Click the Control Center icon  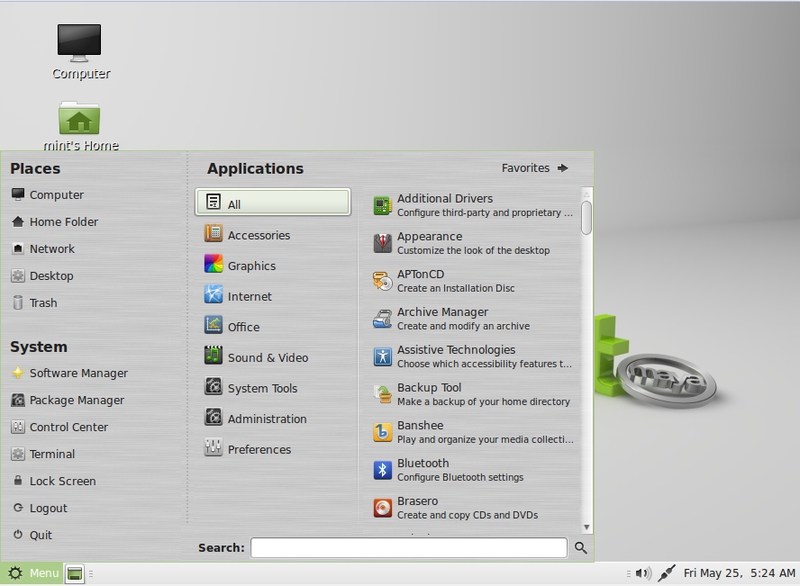point(18,427)
